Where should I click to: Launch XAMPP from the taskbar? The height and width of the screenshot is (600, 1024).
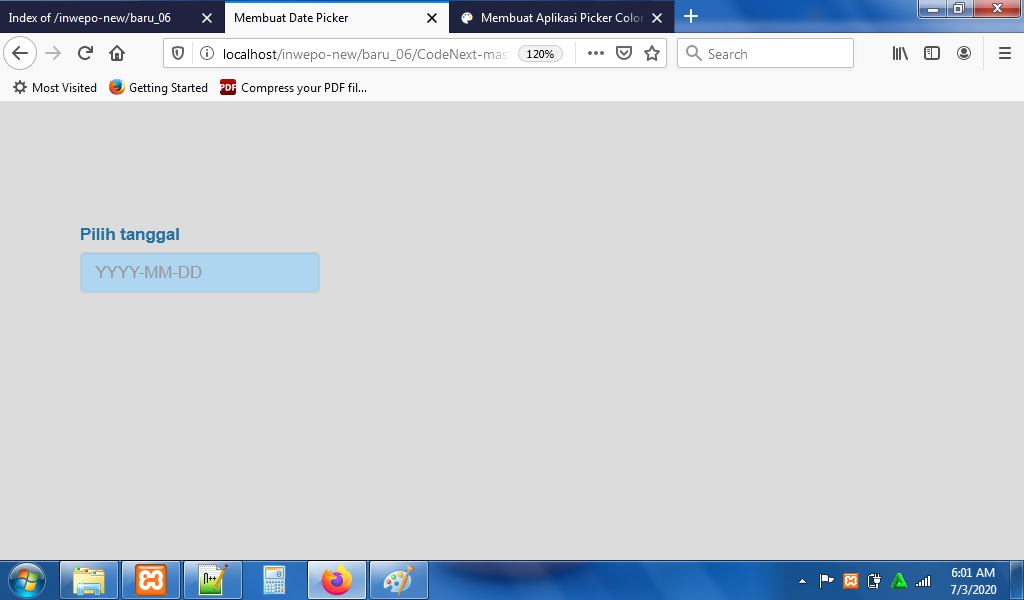pyautogui.click(x=151, y=580)
